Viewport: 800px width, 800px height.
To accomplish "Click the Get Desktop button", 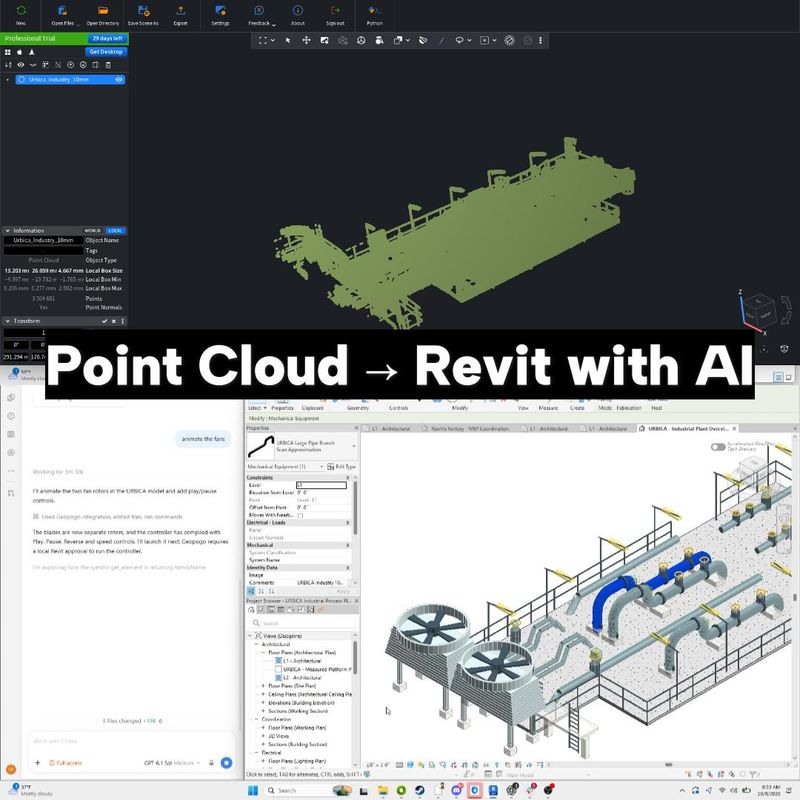I will point(106,52).
